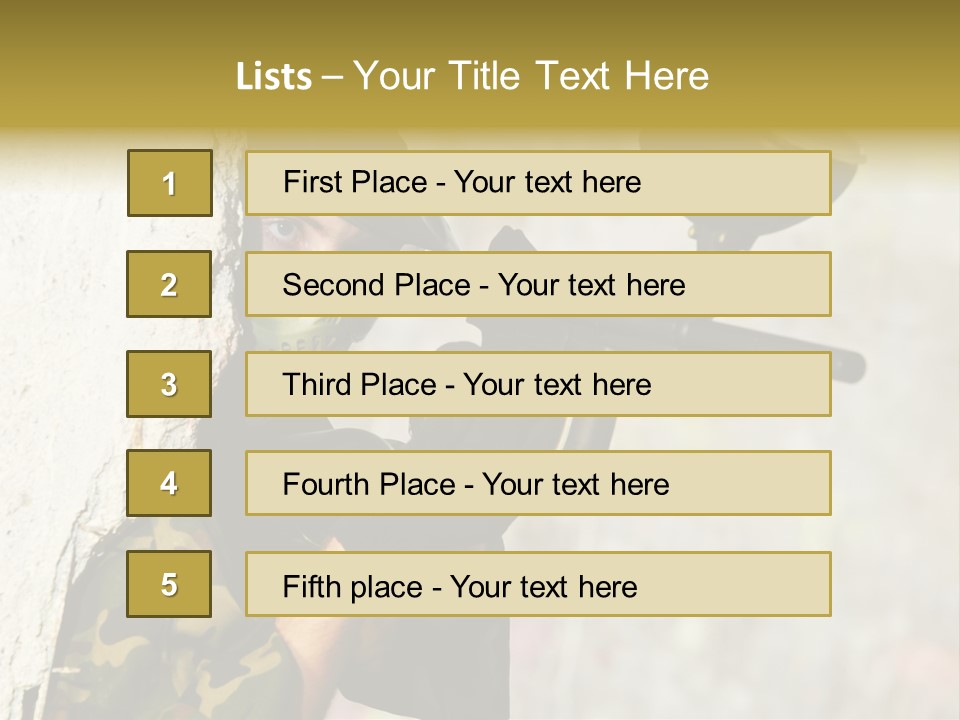This screenshot has width=960, height=720.
Task: Click the bold word Lists
Action: [274, 77]
